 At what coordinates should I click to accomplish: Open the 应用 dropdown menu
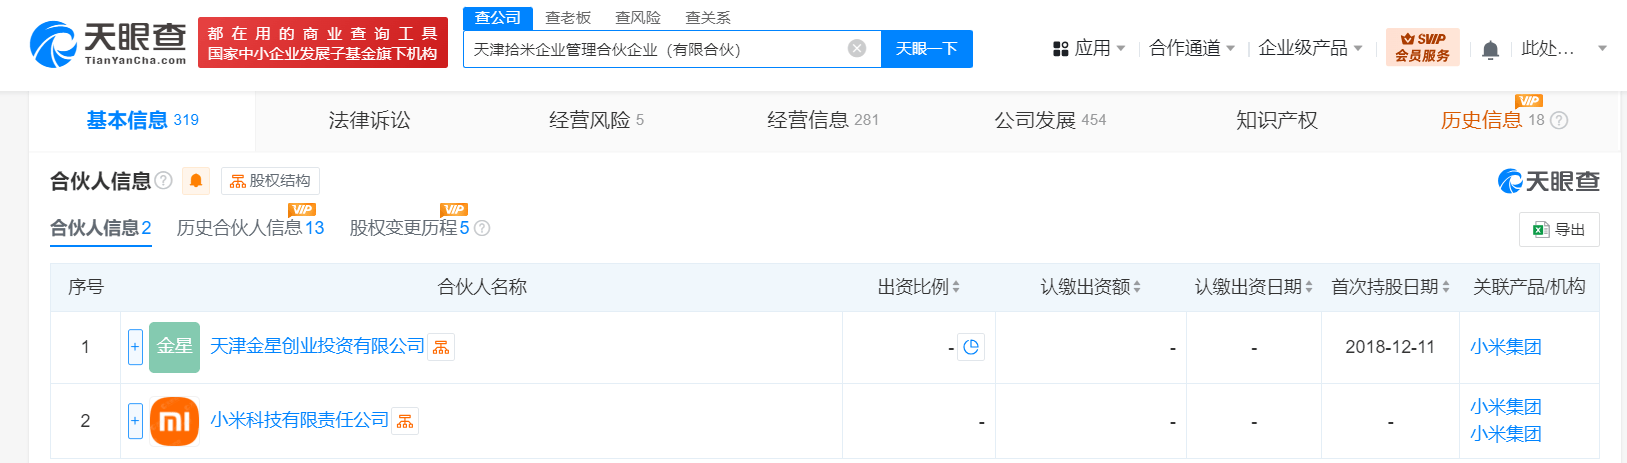[x=1089, y=48]
